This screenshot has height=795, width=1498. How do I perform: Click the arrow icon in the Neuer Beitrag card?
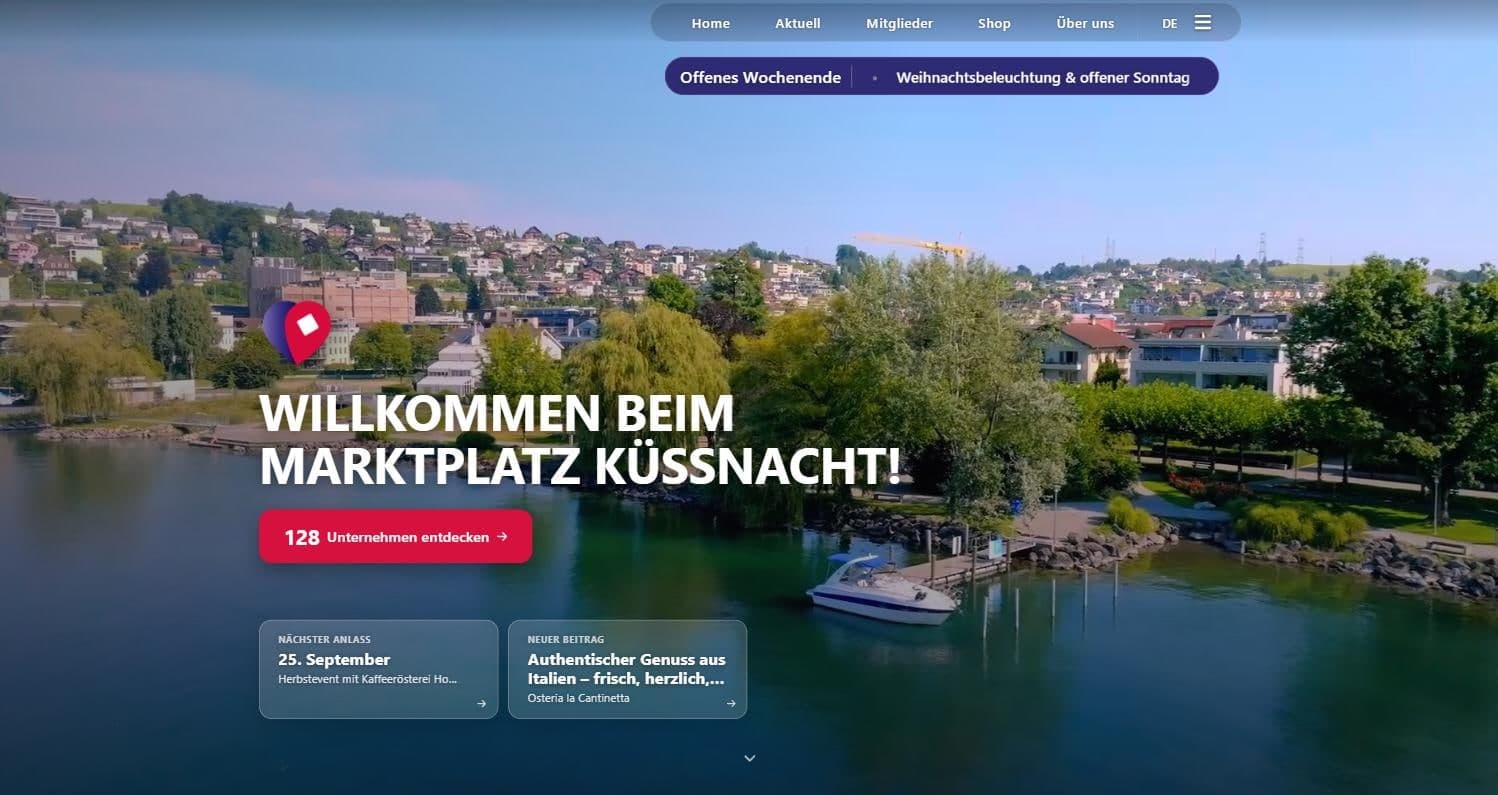tap(730, 703)
